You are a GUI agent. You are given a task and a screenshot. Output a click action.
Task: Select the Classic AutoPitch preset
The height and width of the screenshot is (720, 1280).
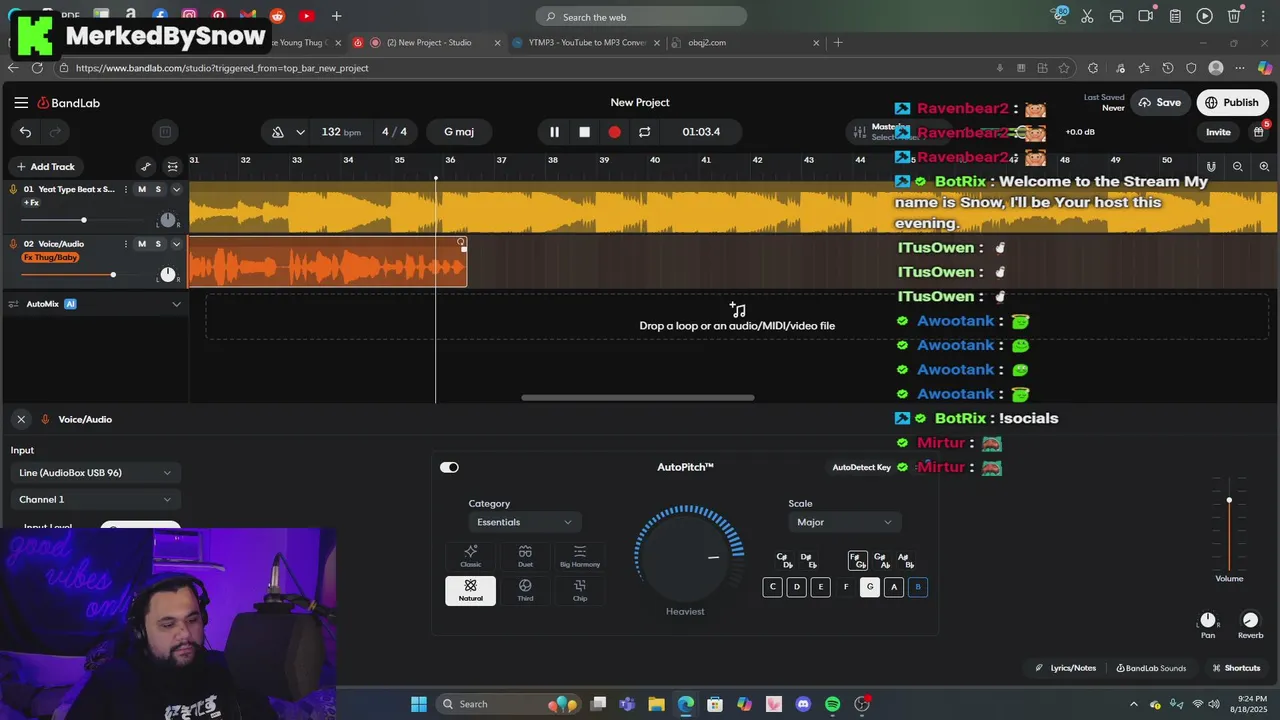pyautogui.click(x=470, y=557)
